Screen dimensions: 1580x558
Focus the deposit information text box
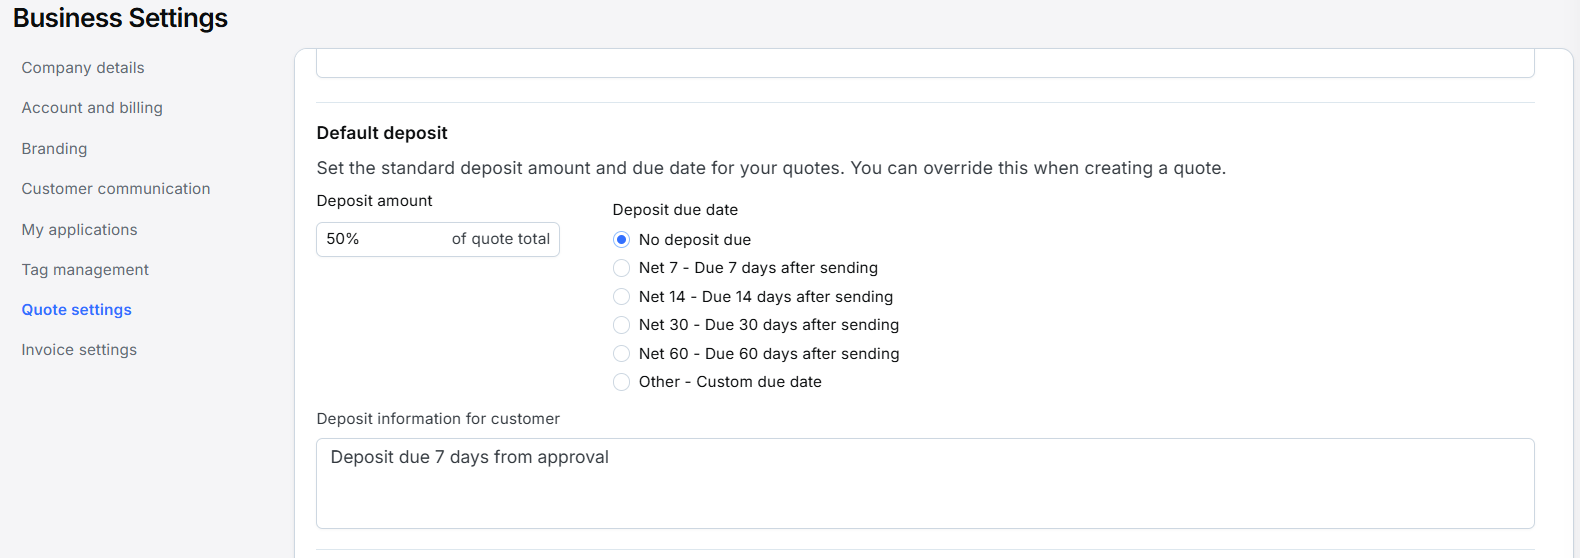(924, 483)
